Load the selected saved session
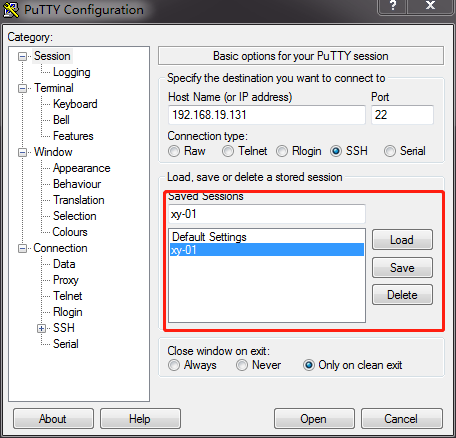 (402, 240)
